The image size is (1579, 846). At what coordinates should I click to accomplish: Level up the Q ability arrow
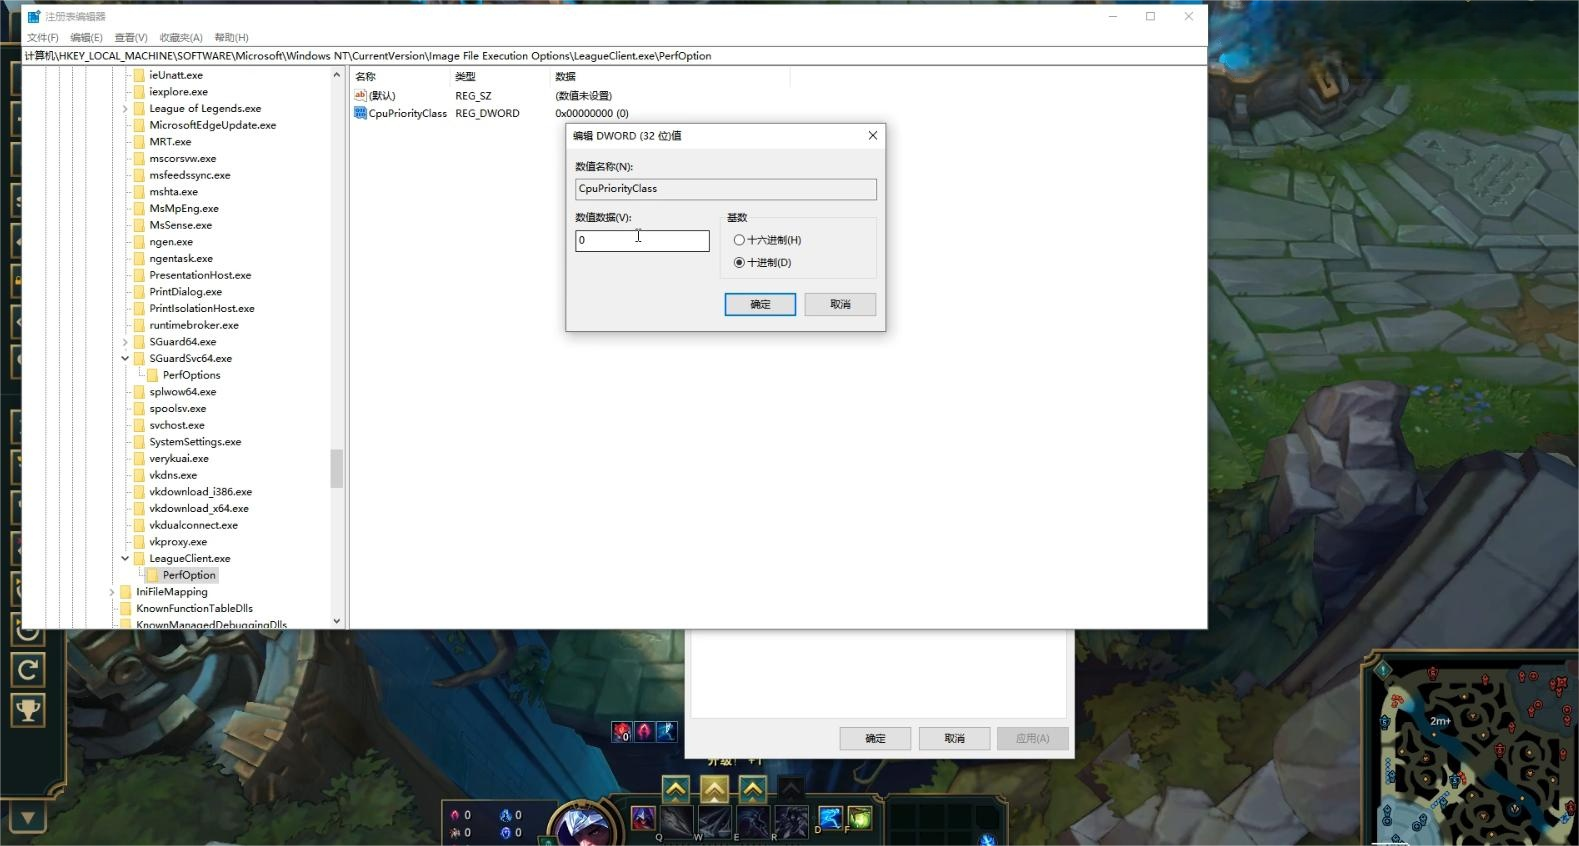coord(676,790)
